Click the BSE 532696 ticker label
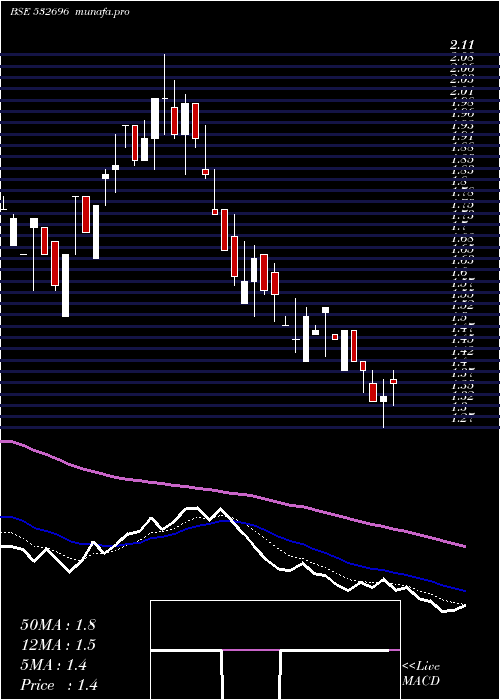This screenshot has height=700, width=500. tap(39, 12)
